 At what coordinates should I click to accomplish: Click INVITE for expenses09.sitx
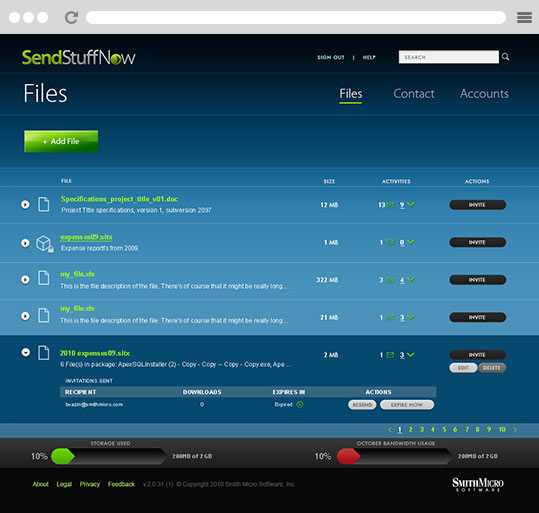[x=477, y=242]
